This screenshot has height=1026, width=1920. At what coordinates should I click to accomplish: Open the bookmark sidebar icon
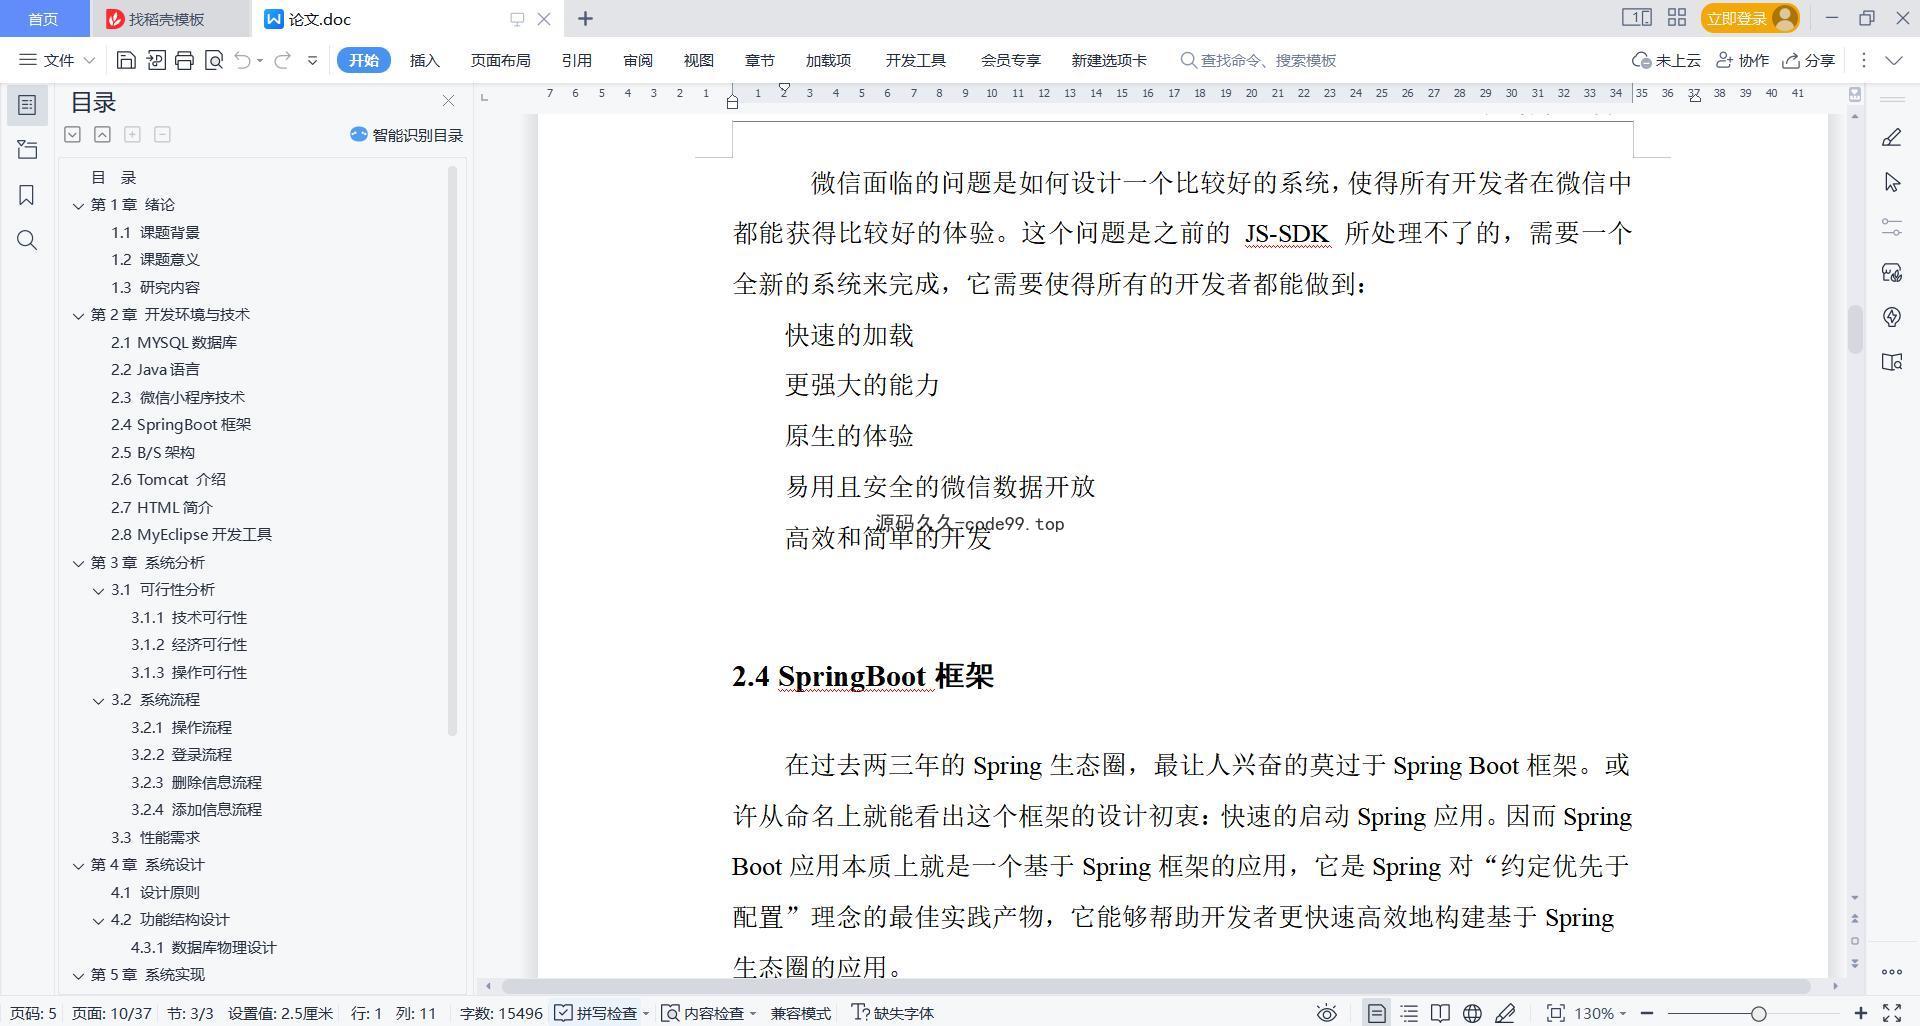coord(27,195)
